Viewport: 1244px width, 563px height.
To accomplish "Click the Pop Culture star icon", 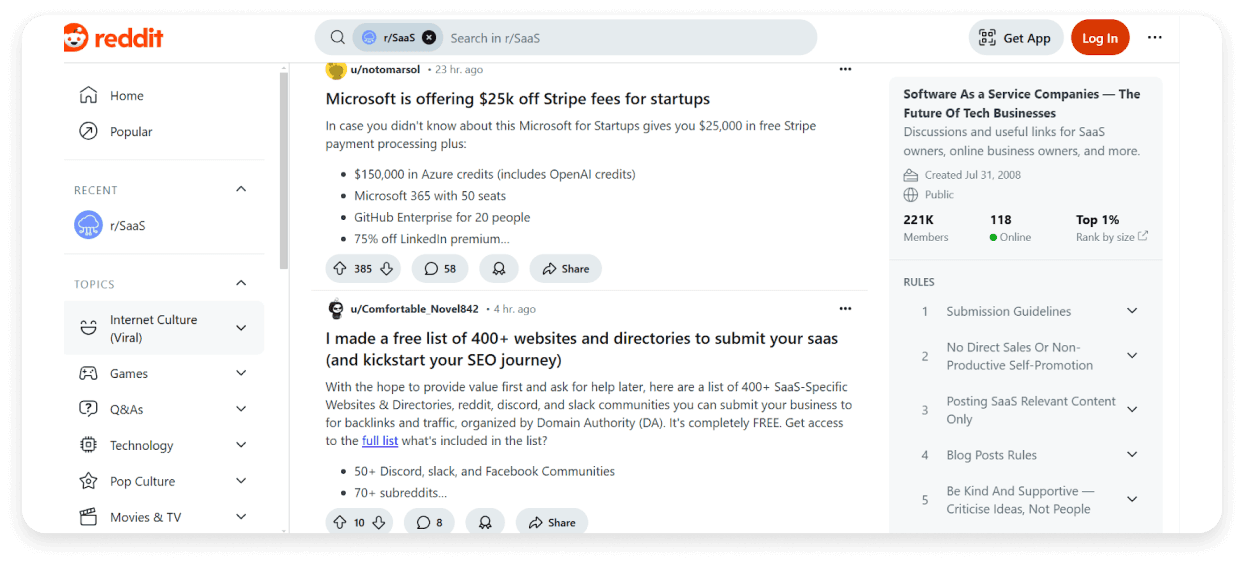I will click(88, 481).
